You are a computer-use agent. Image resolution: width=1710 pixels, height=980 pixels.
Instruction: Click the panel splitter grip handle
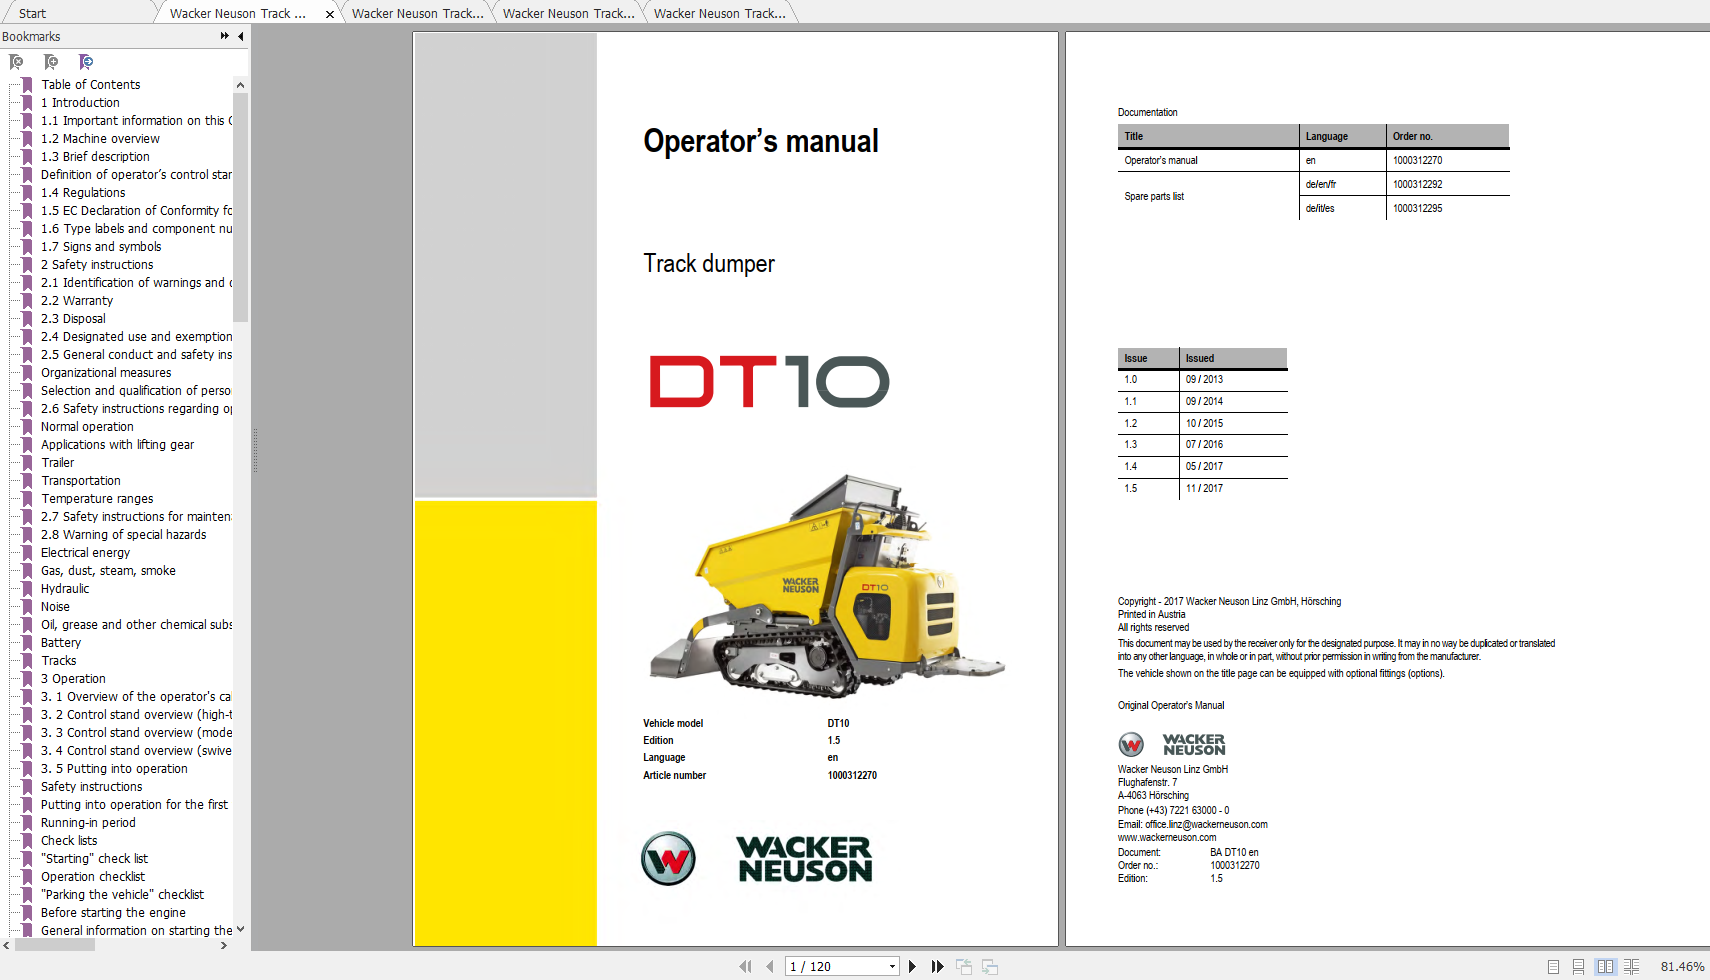coord(255,450)
